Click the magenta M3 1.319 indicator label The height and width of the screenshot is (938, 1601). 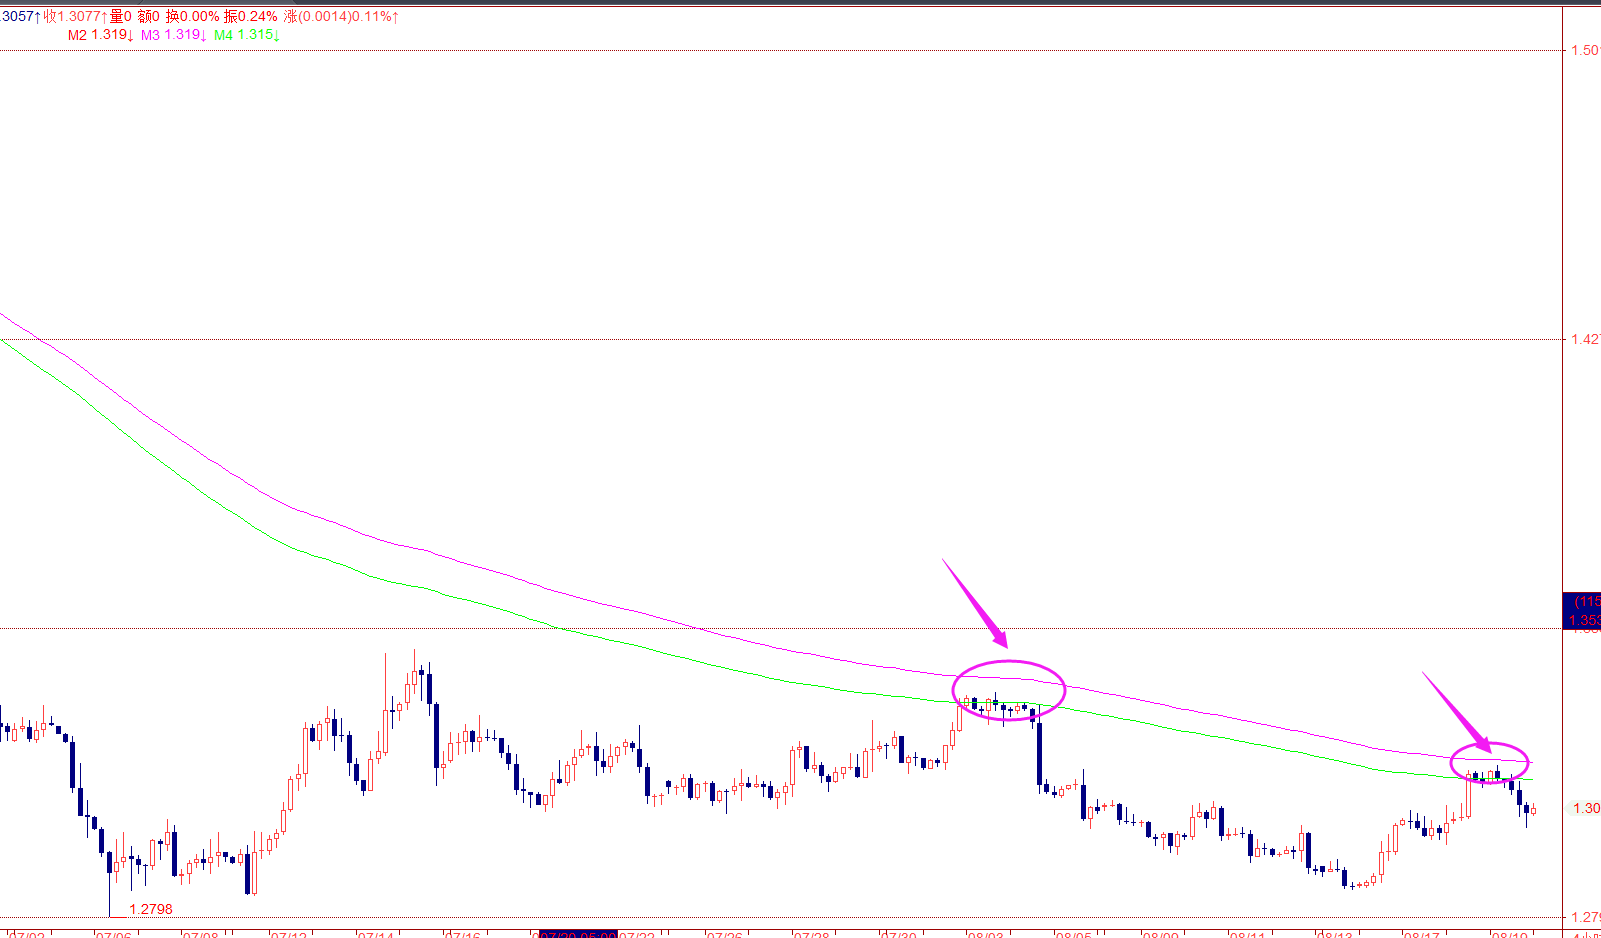(173, 35)
